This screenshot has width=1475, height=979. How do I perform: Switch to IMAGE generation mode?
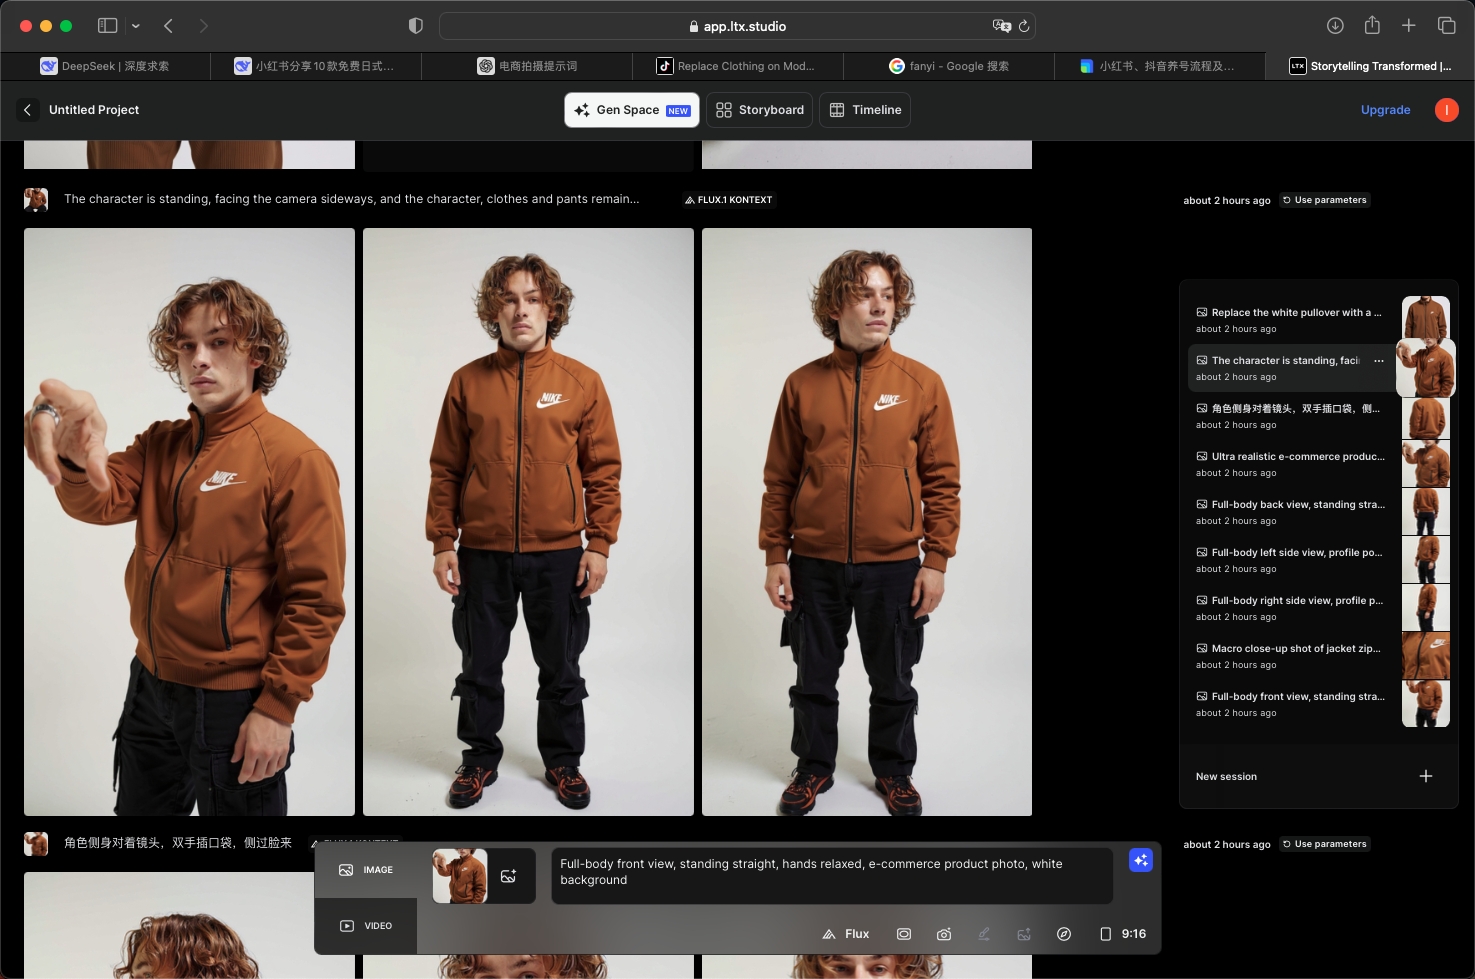pos(366,870)
